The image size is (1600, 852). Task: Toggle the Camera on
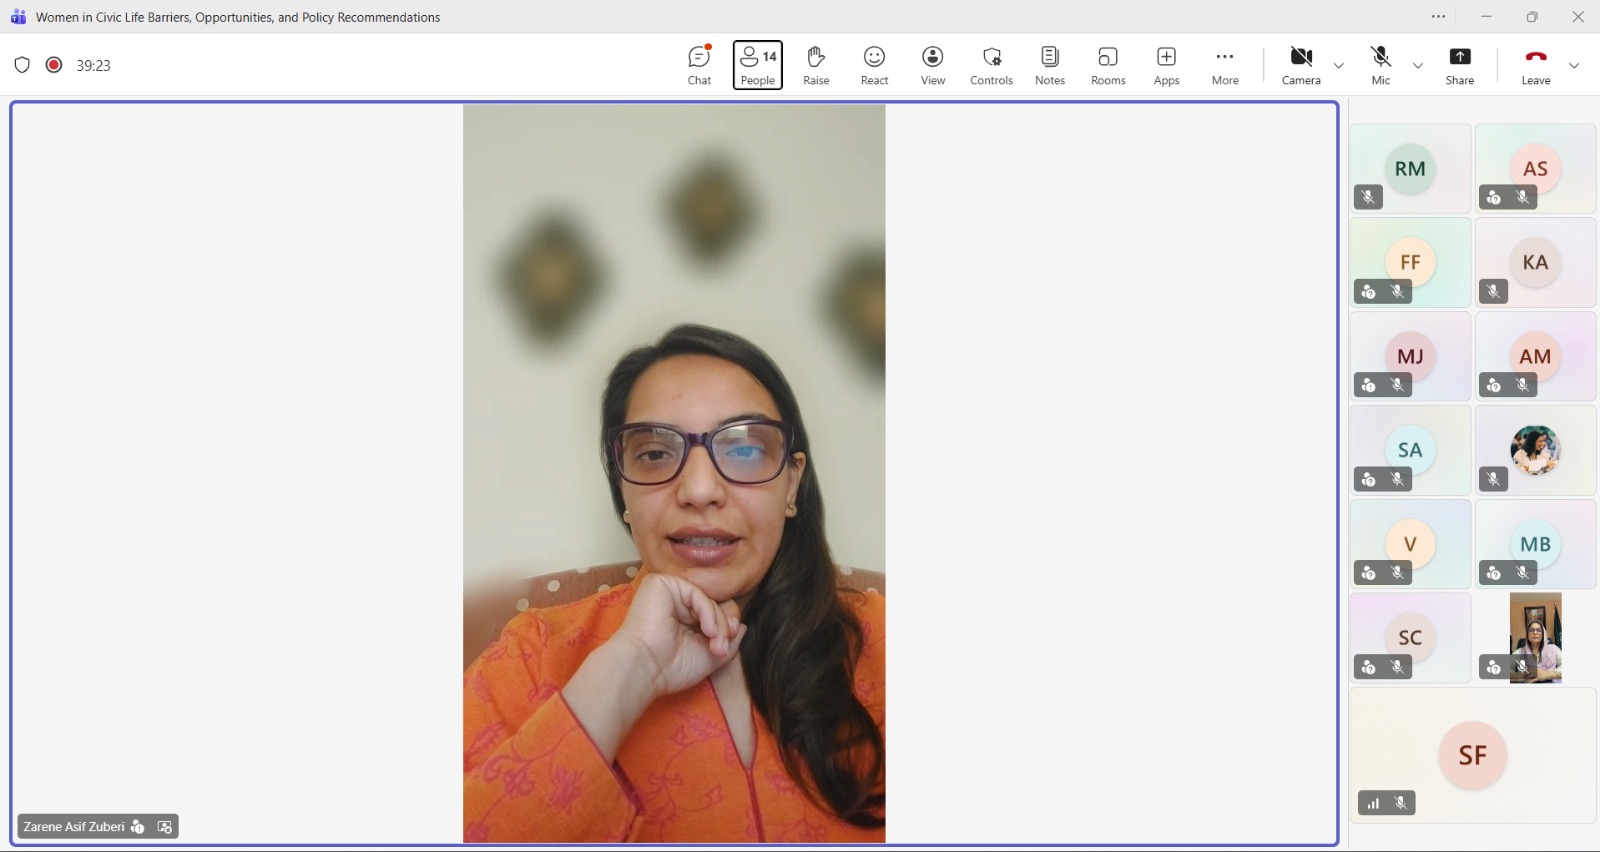click(1301, 65)
